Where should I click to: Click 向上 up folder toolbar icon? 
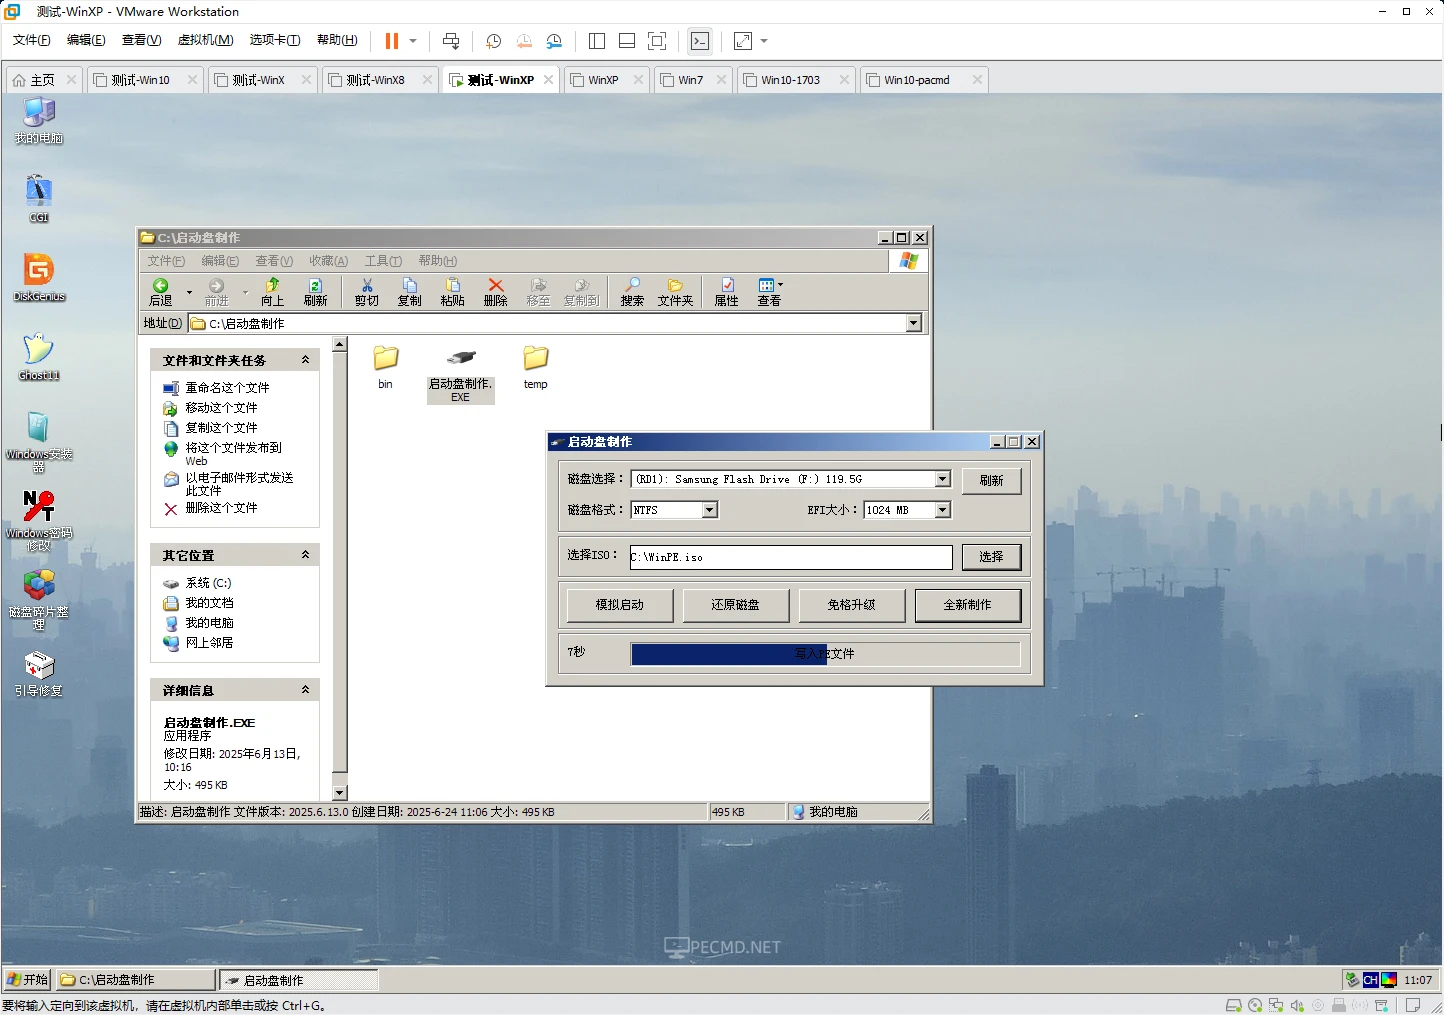(x=273, y=292)
